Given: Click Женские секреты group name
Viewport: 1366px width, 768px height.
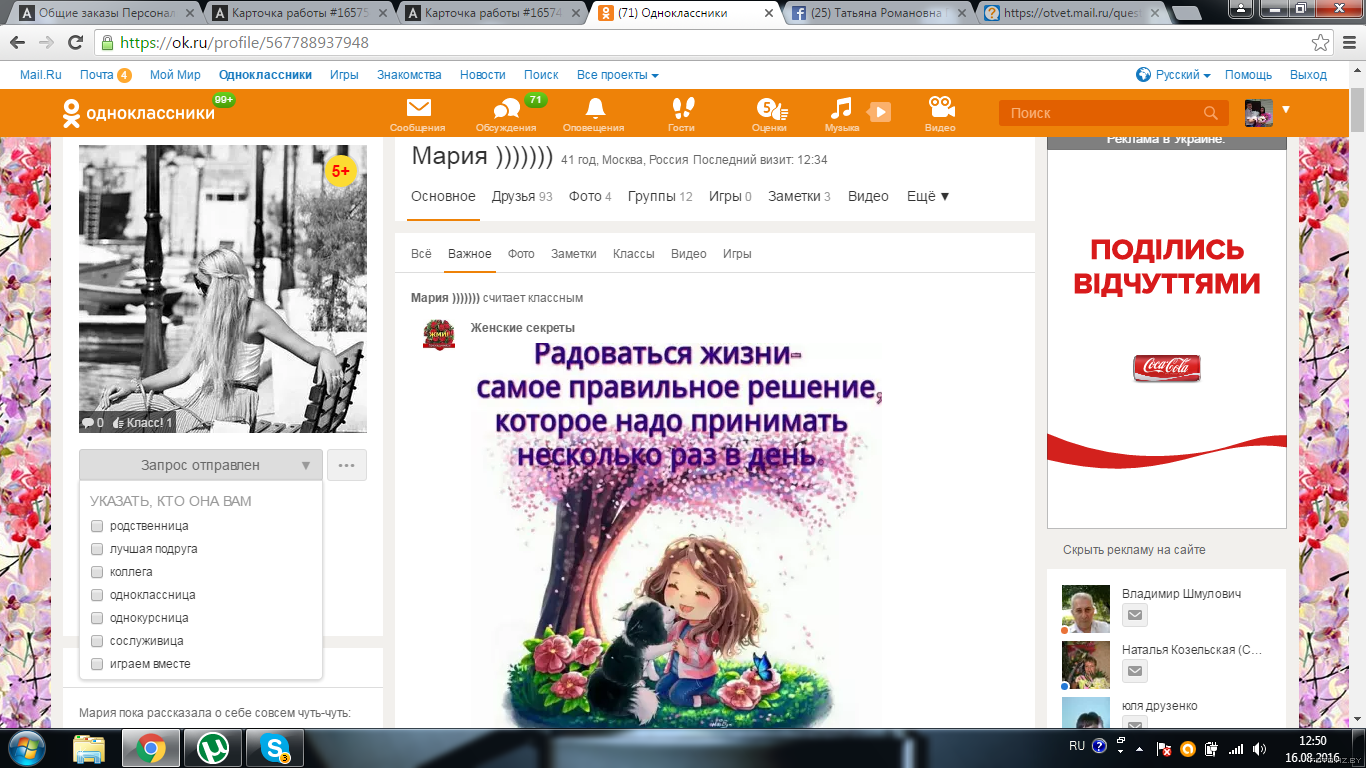Looking at the screenshot, I should click(x=522, y=328).
